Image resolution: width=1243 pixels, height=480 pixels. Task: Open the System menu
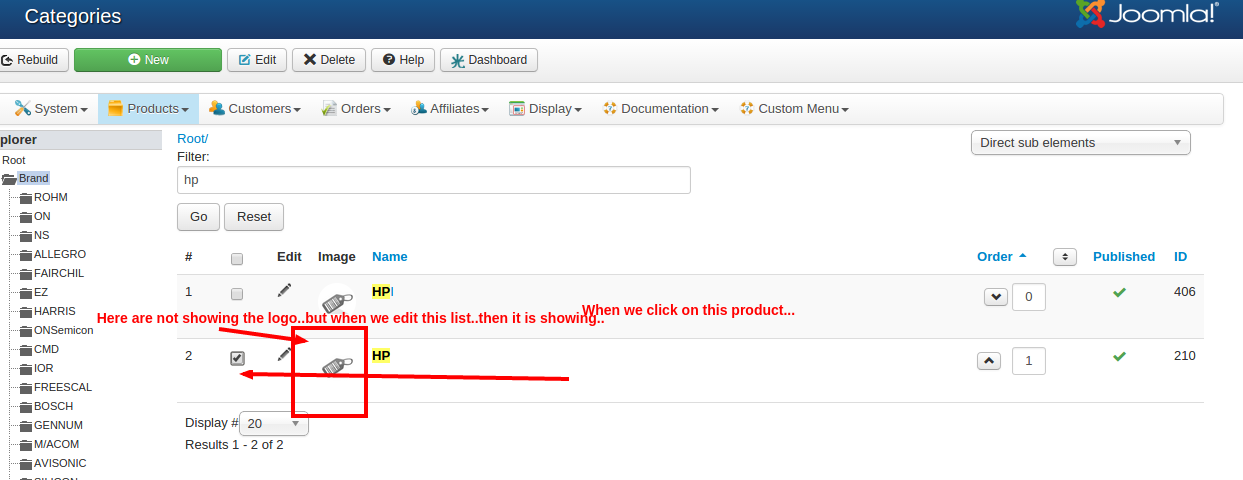(x=51, y=108)
